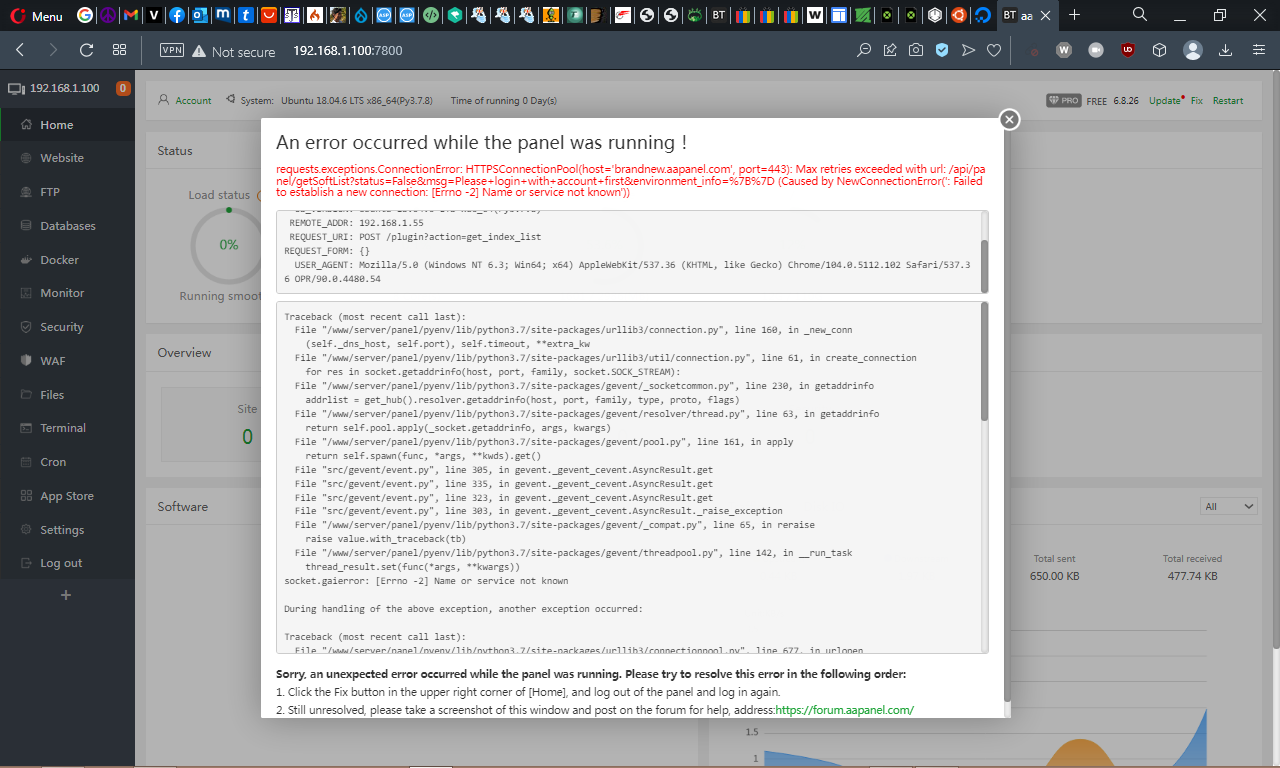Click the Fix link
This screenshot has width=1280, height=768.
(x=1196, y=100)
